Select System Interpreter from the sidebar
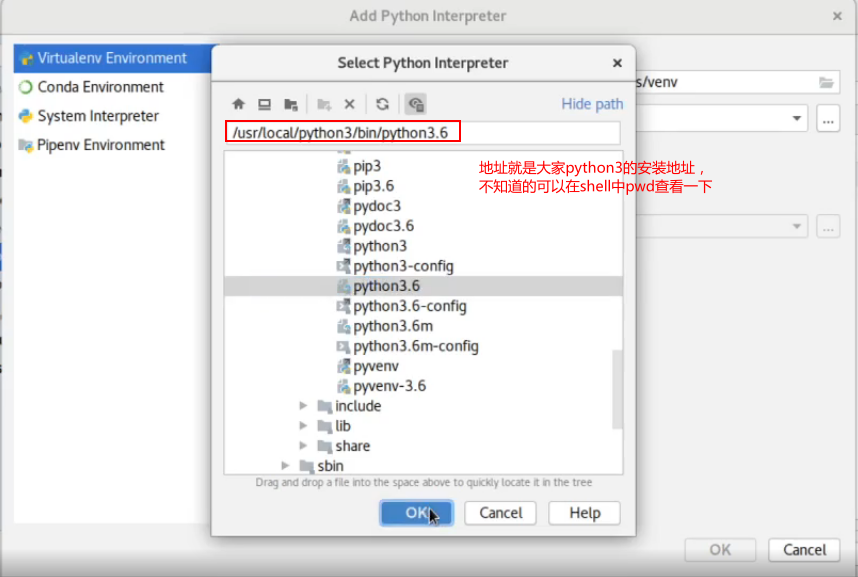858x577 pixels. pyautogui.click(x=100, y=116)
